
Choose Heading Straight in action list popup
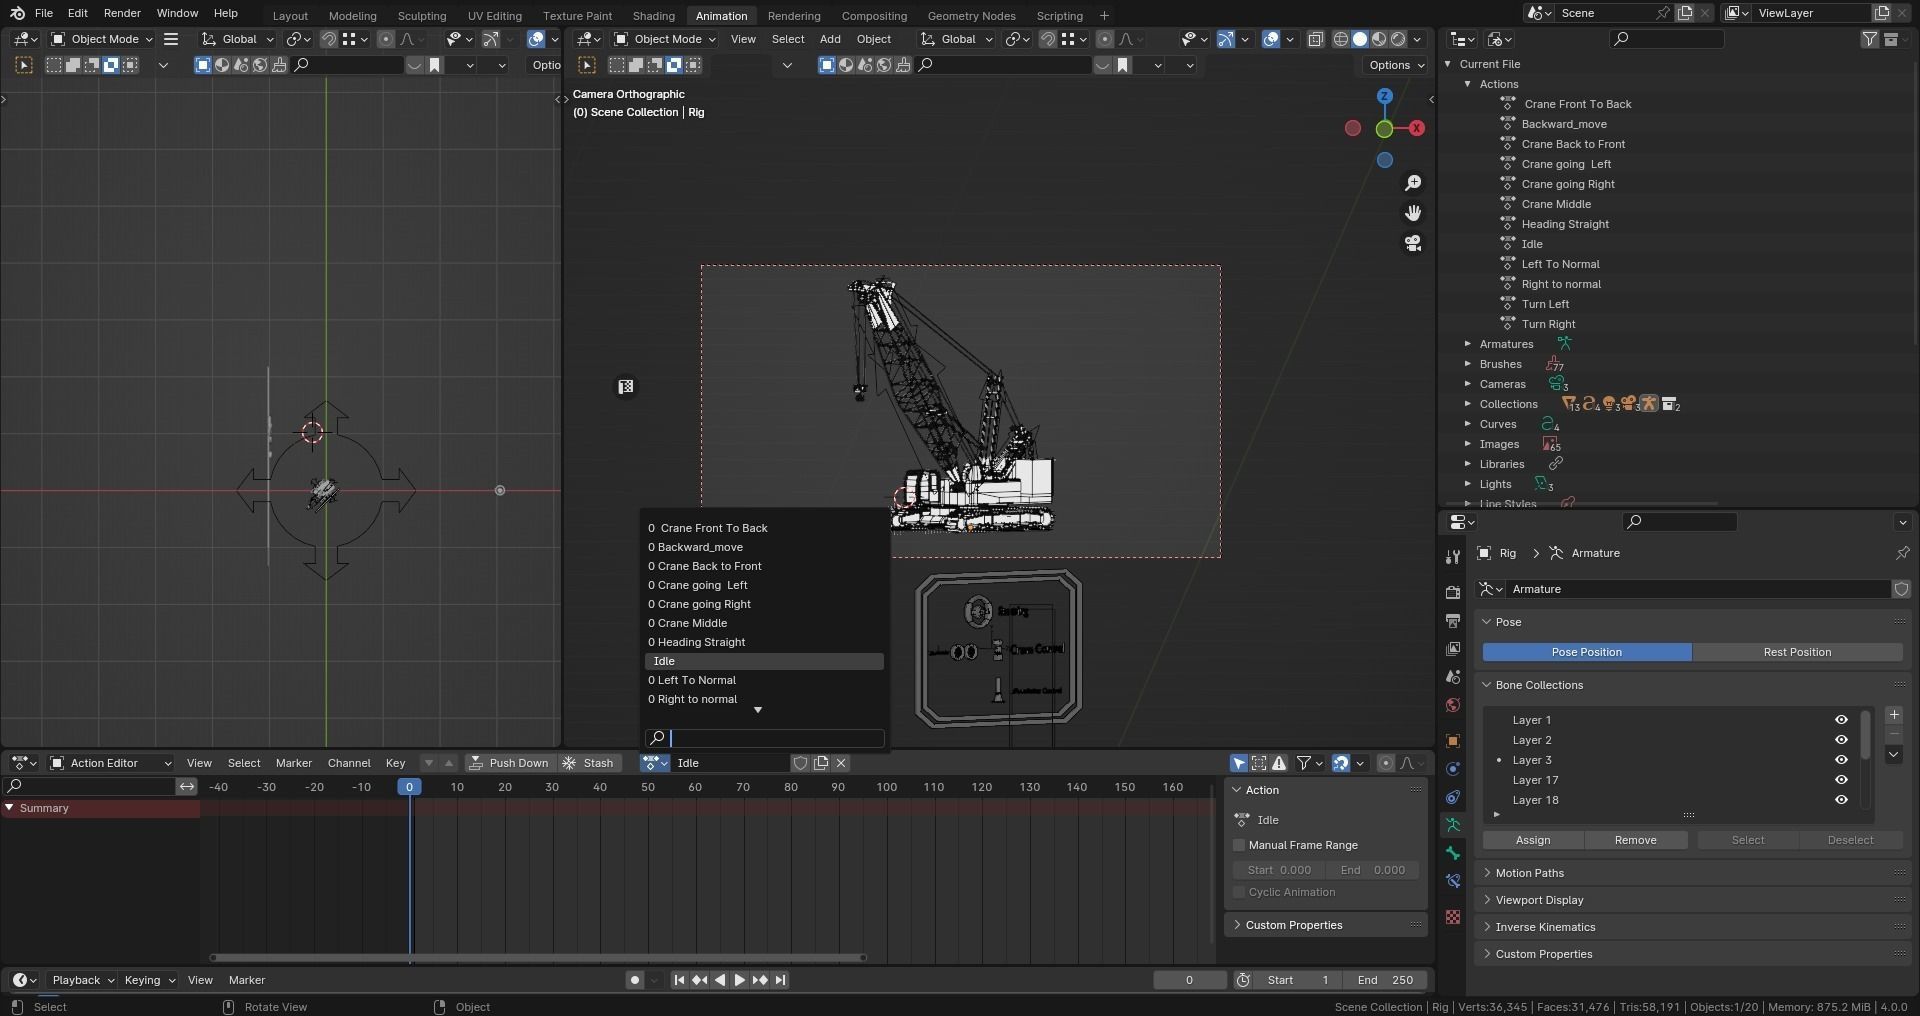coord(764,642)
